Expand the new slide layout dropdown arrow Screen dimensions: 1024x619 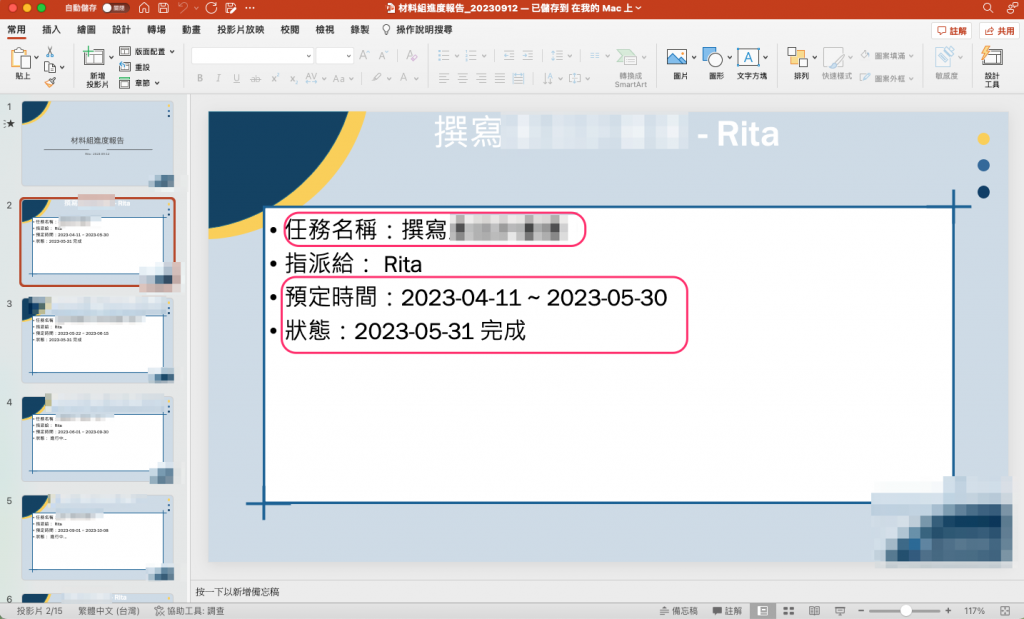pos(110,57)
